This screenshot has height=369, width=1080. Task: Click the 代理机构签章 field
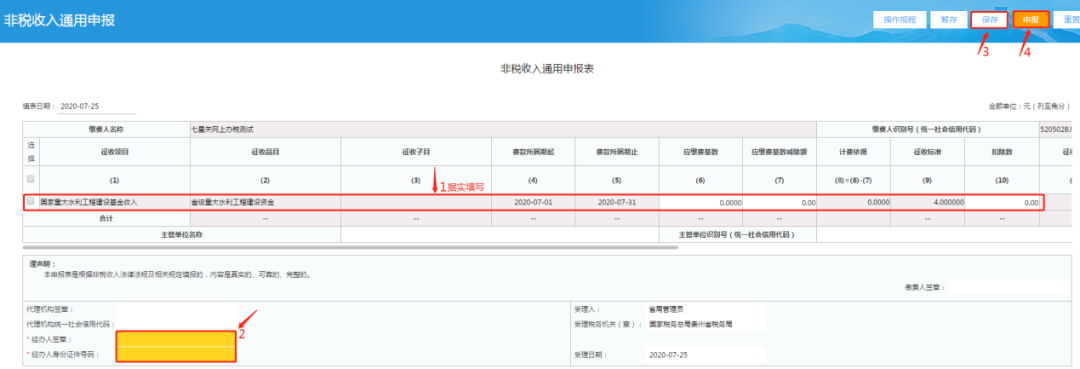176,310
